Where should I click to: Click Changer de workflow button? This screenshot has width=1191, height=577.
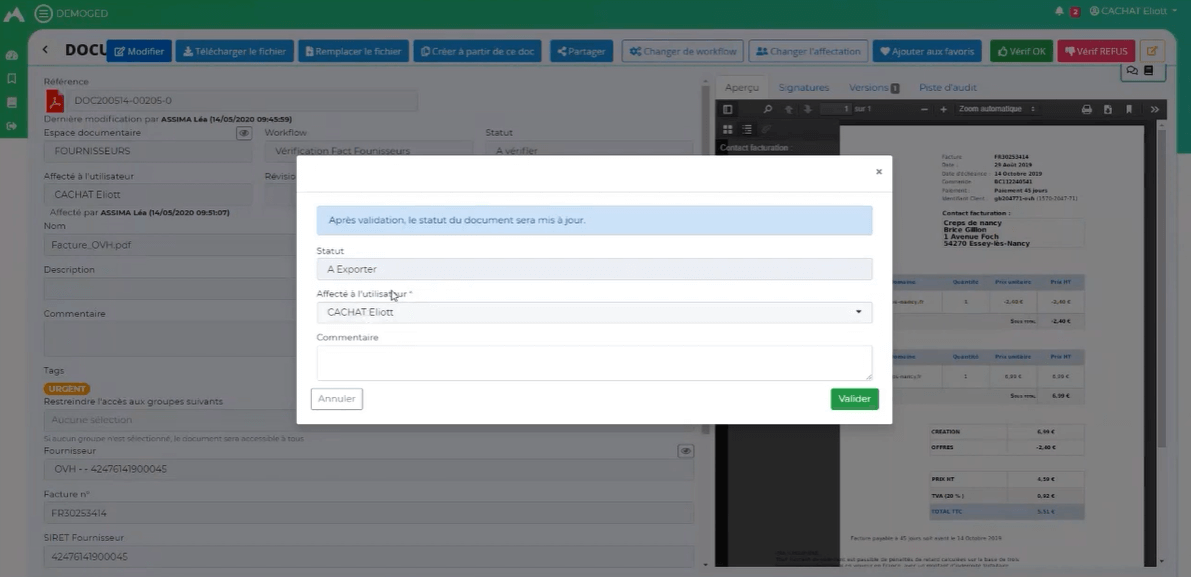[683, 51]
